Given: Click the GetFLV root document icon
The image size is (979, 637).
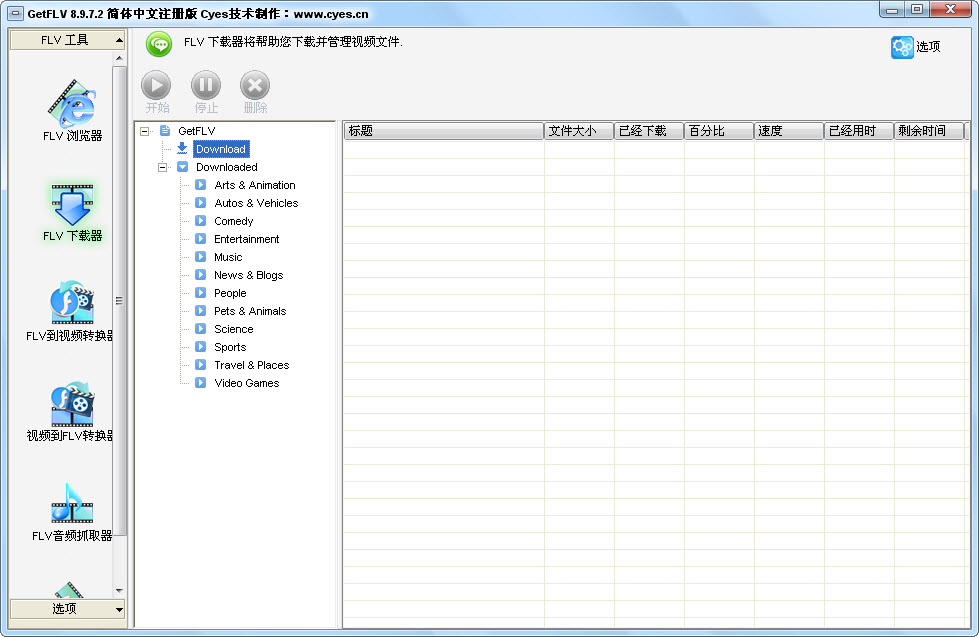Looking at the screenshot, I should click(165, 131).
